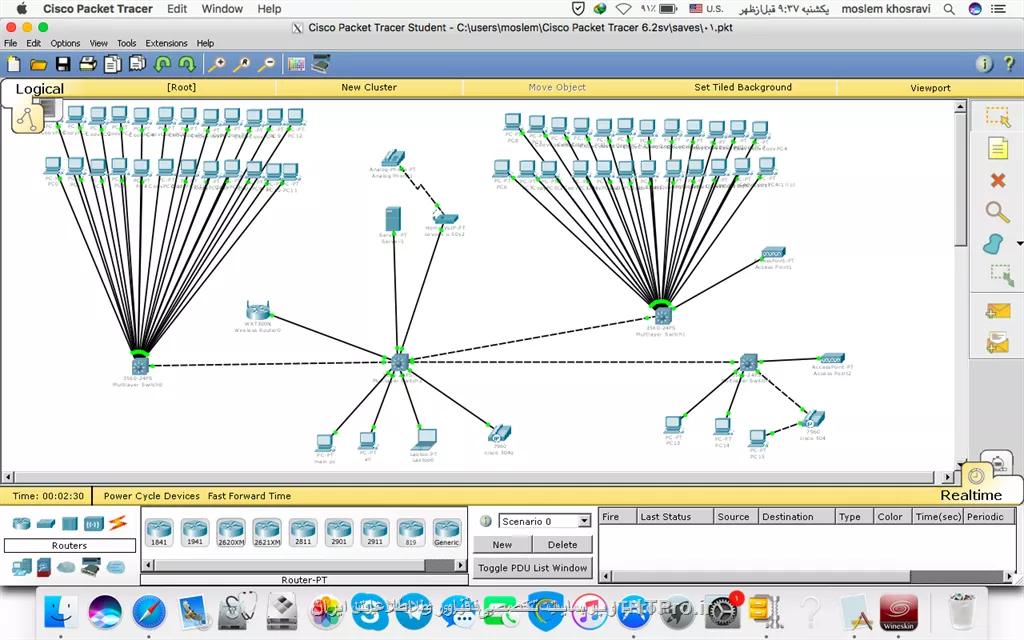This screenshot has width=1024, height=640.
Task: Choose the 2901 router model
Action: (338, 532)
